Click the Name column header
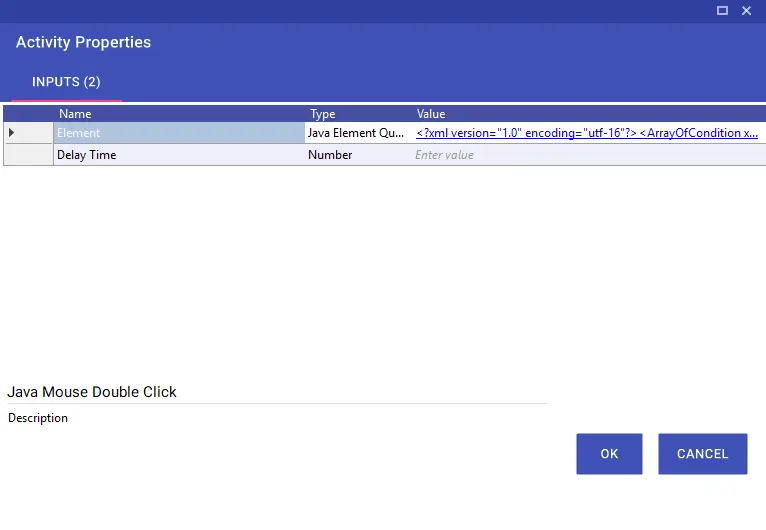The width and height of the screenshot is (766, 530). pyautogui.click(x=75, y=114)
